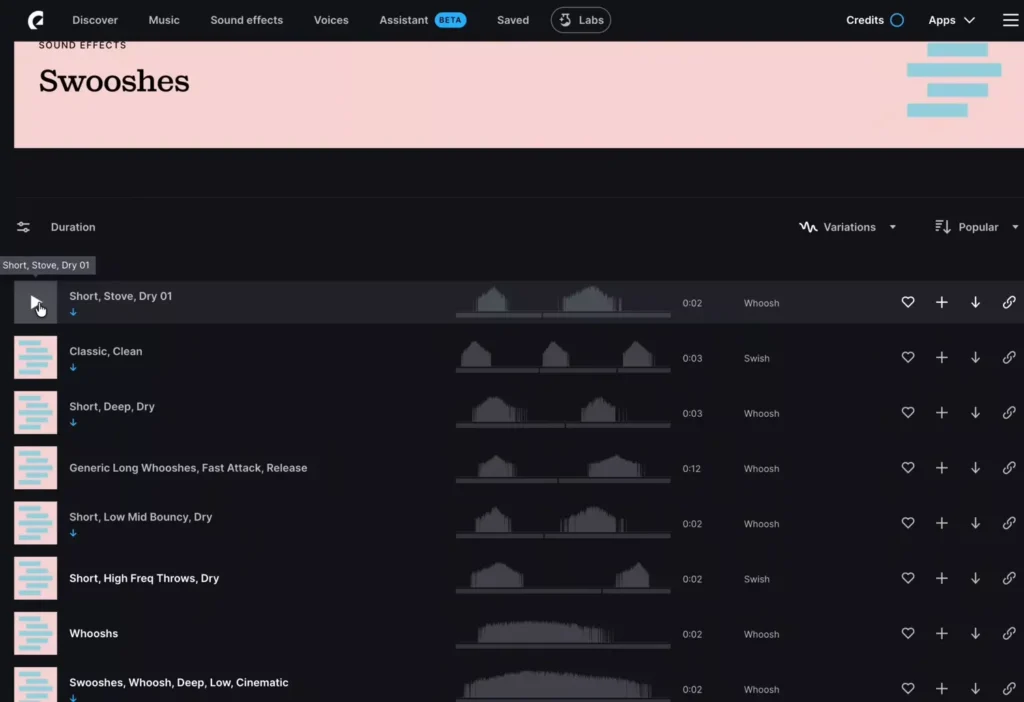Screen dimensions: 1024x702
Task: Click the Labs button
Action: tap(581, 20)
